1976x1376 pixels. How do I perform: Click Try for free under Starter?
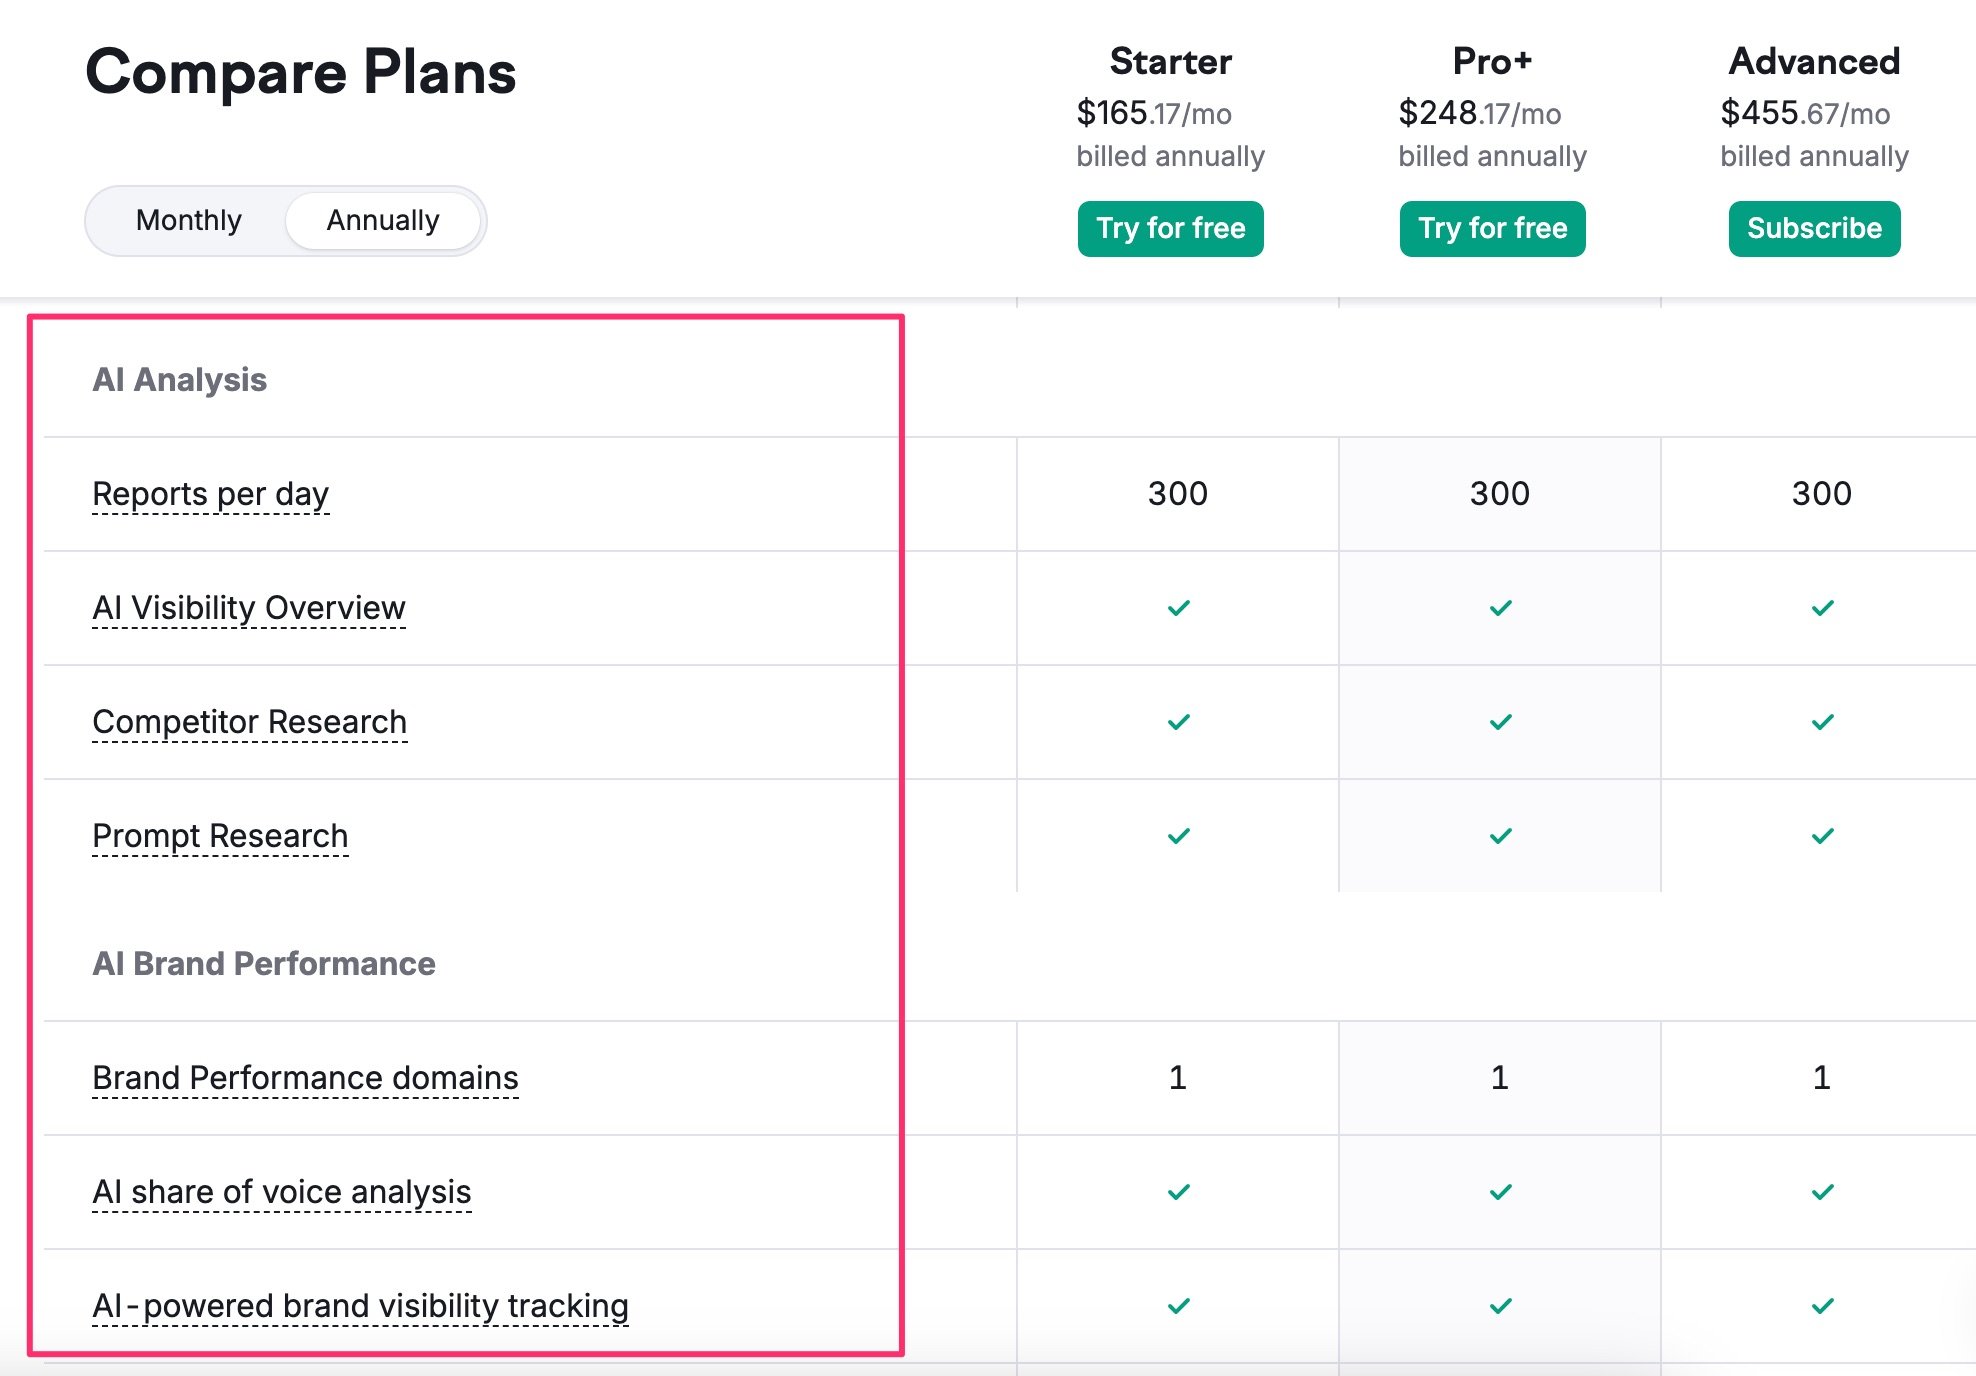coord(1170,228)
